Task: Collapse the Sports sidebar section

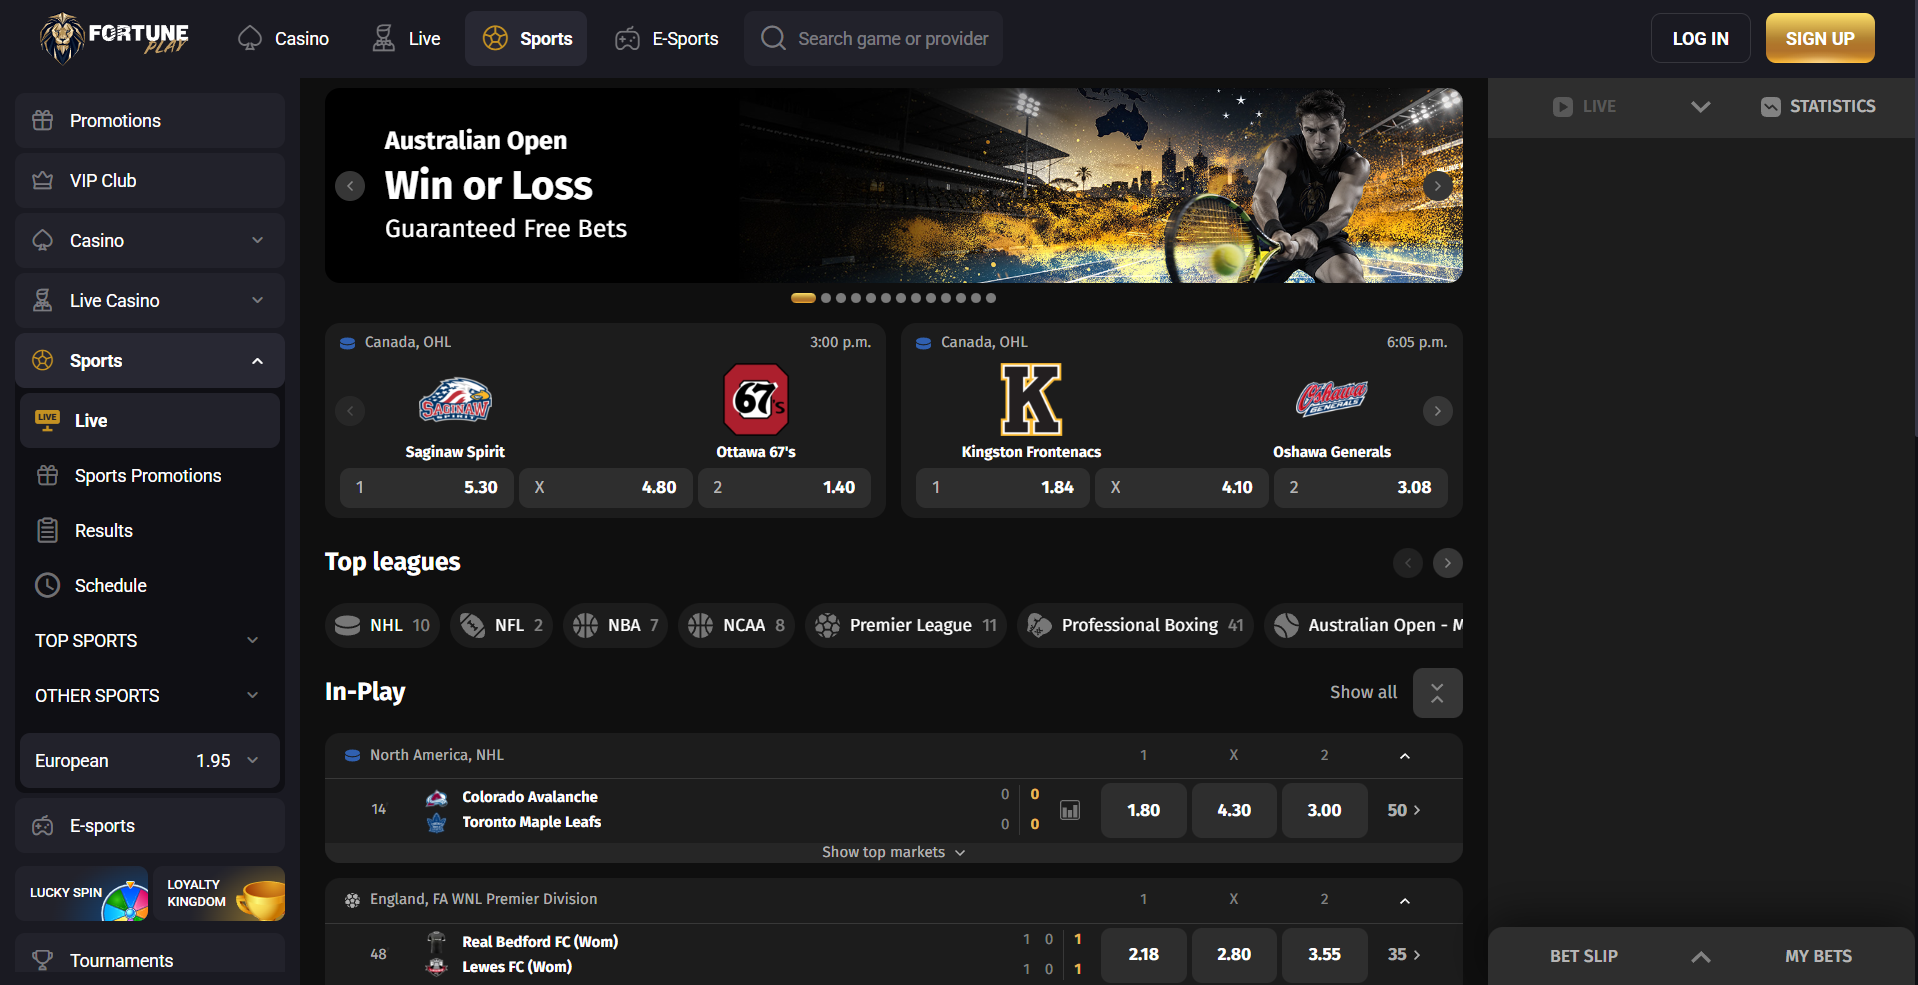Action: [257, 361]
